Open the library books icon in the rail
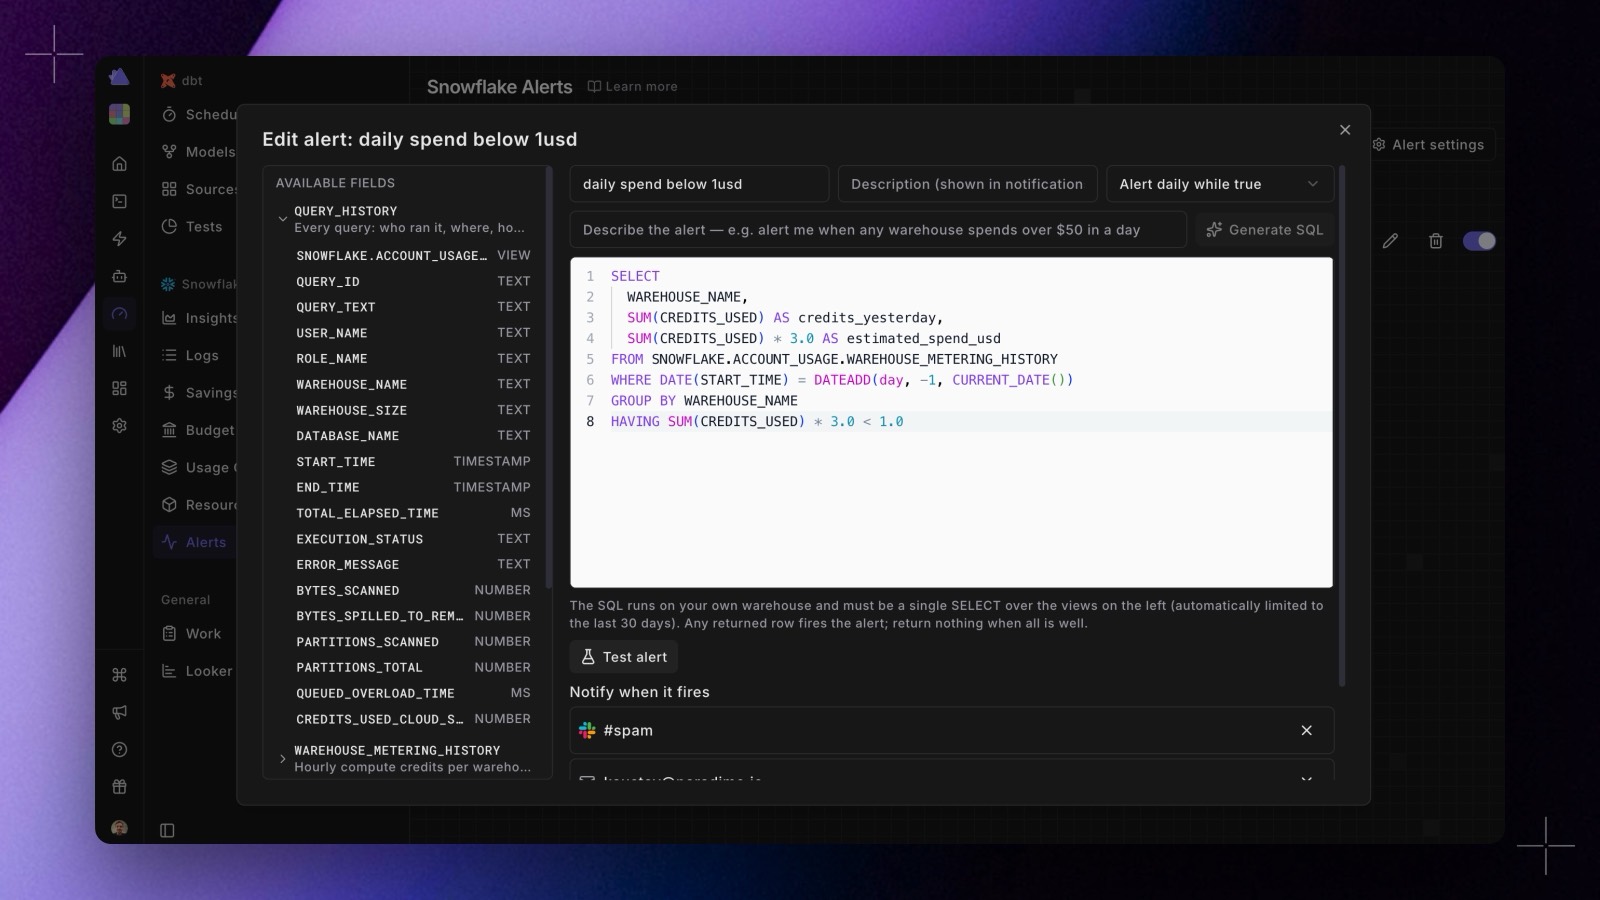Viewport: 1600px width, 900px height. 119,351
